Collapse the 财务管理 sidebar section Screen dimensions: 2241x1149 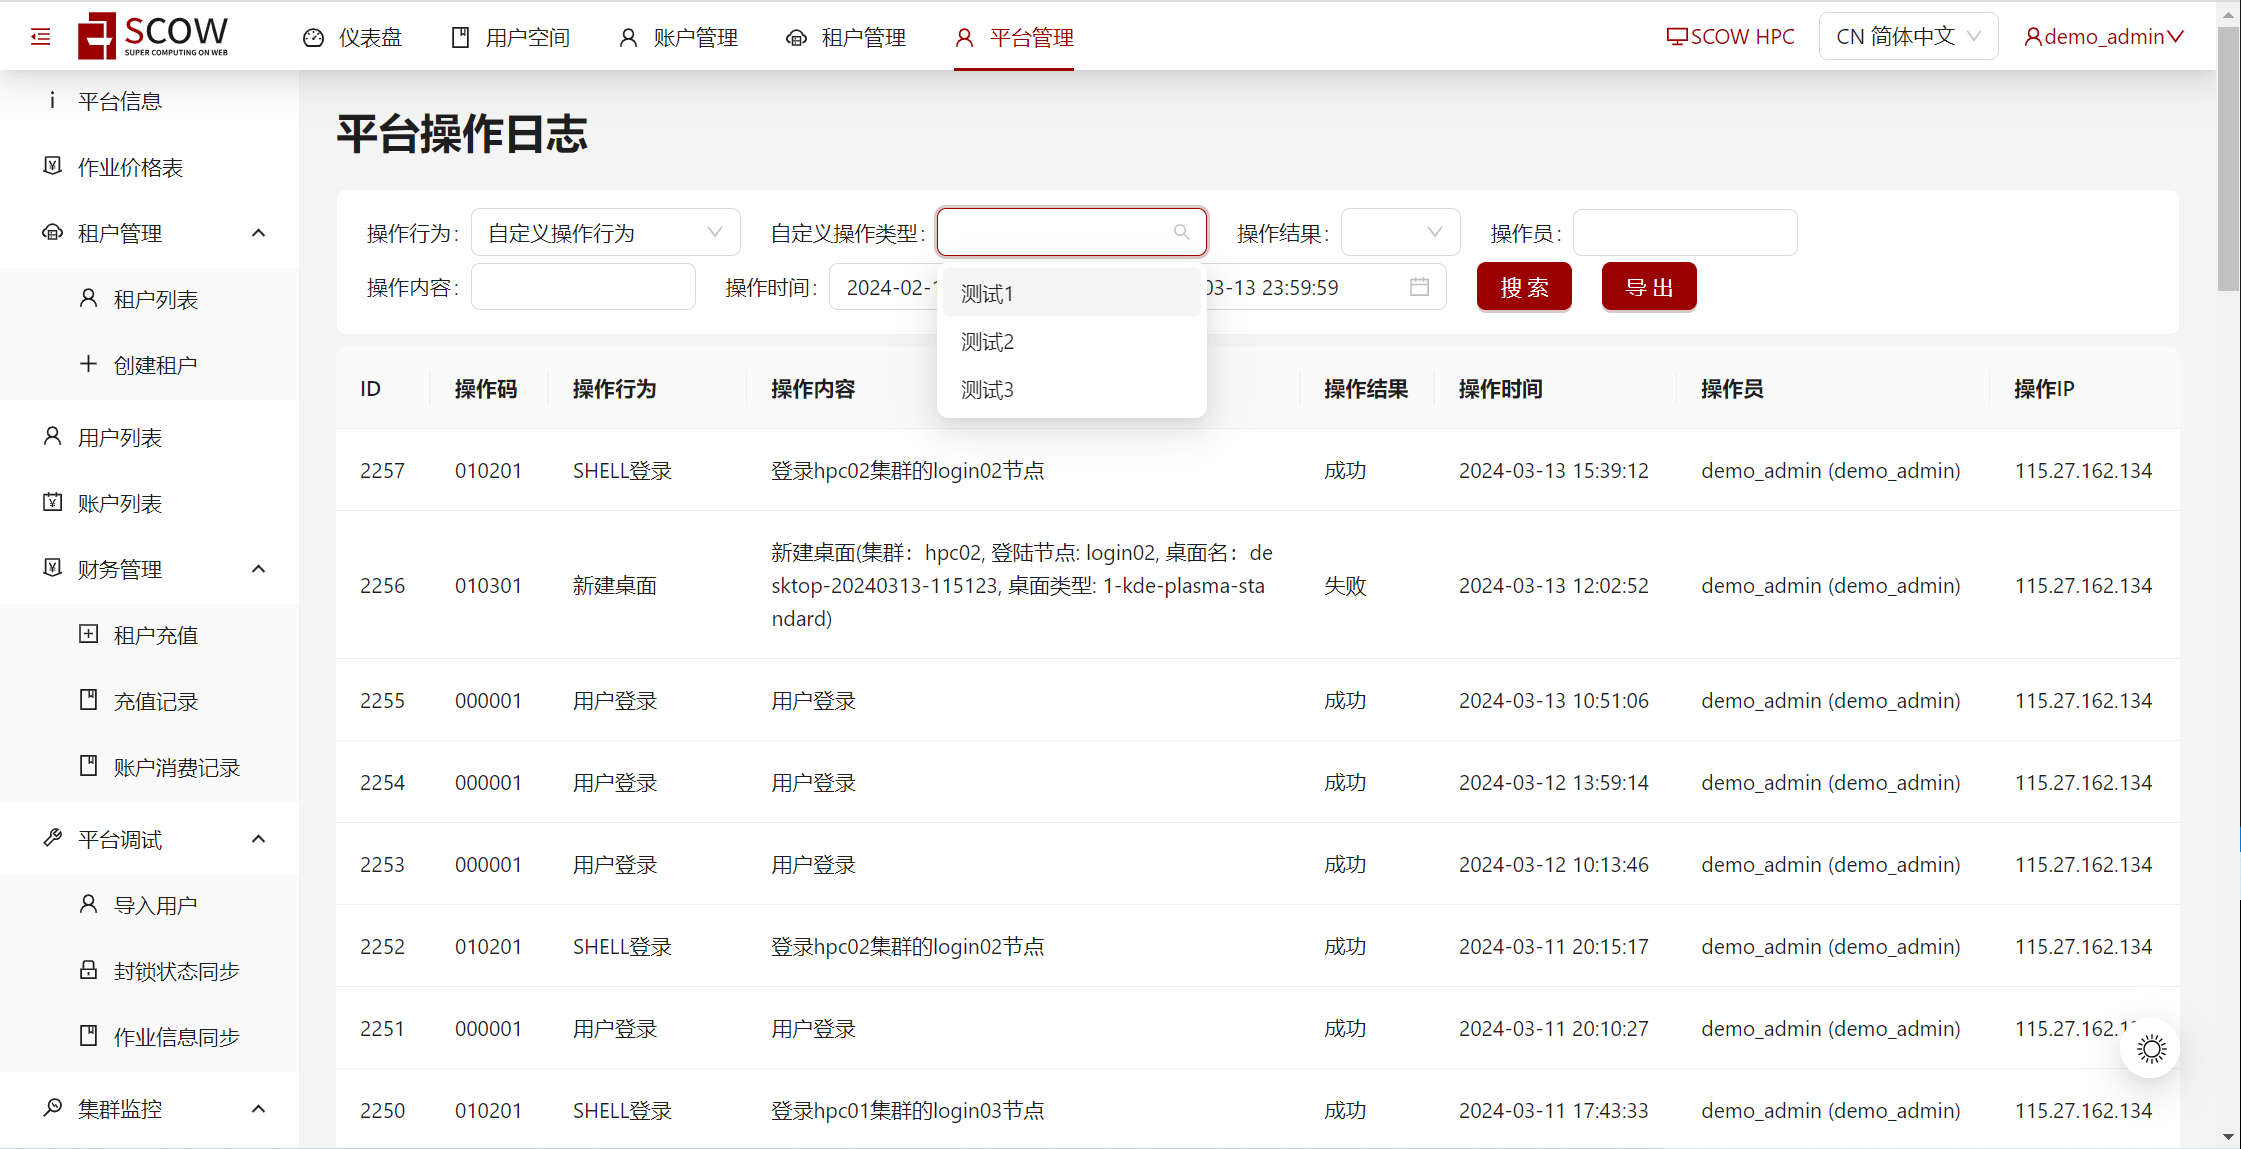coord(258,569)
